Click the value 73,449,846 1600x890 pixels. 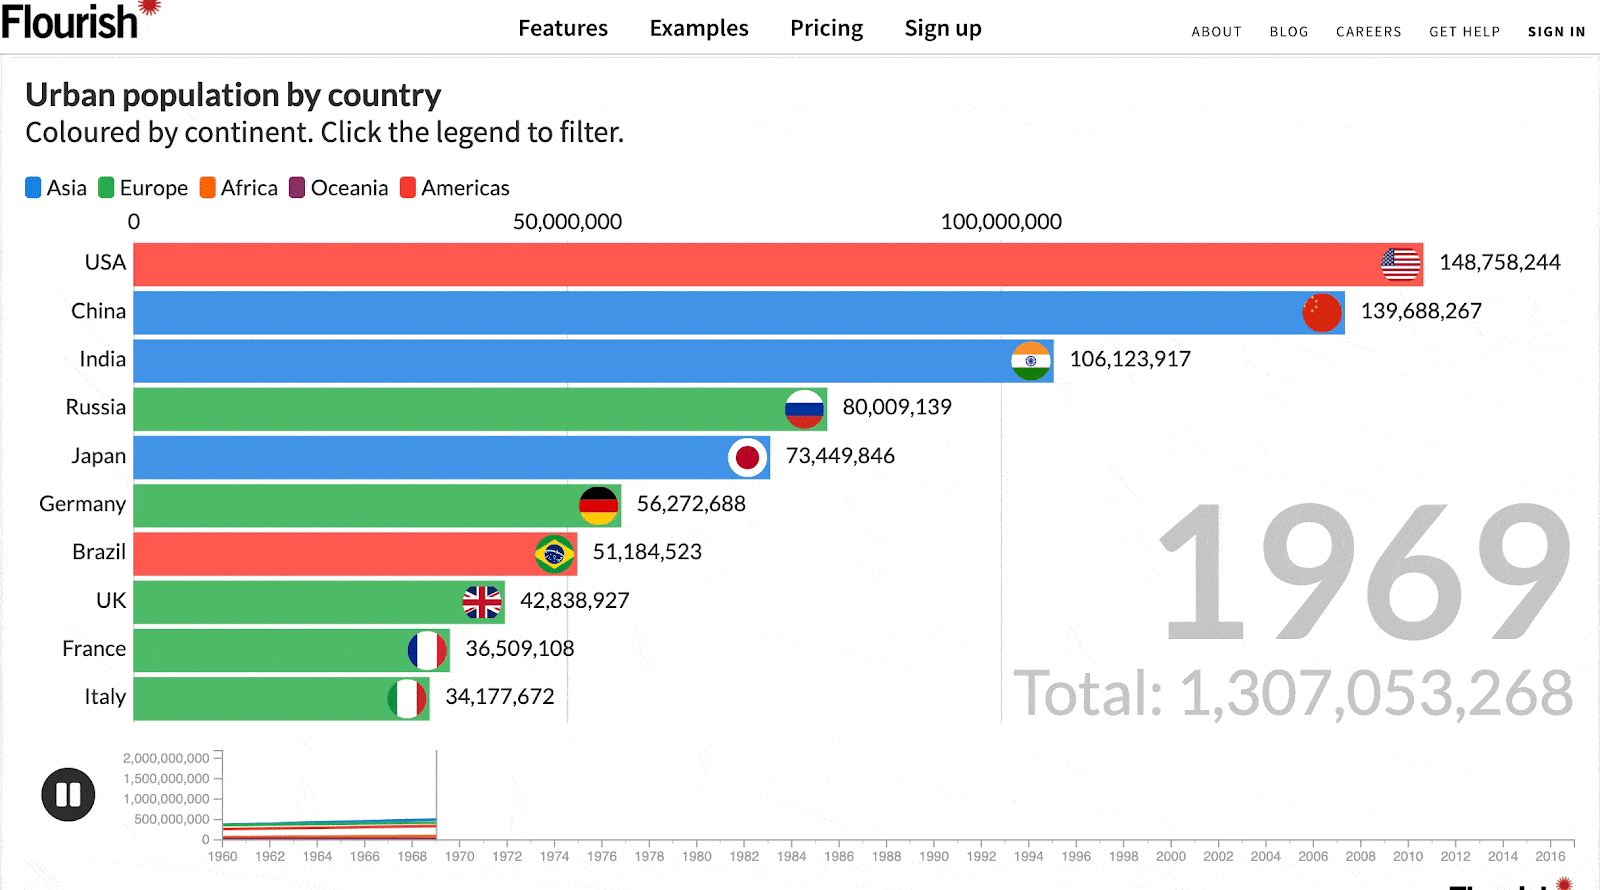[x=840, y=456]
